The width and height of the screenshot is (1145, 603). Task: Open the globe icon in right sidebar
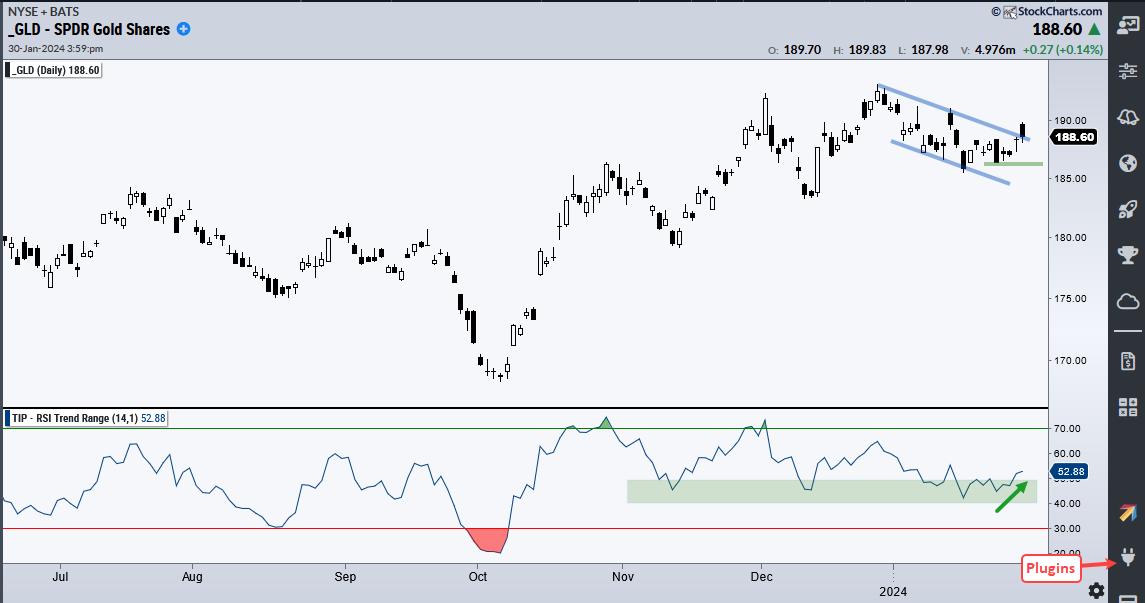tap(1127, 163)
